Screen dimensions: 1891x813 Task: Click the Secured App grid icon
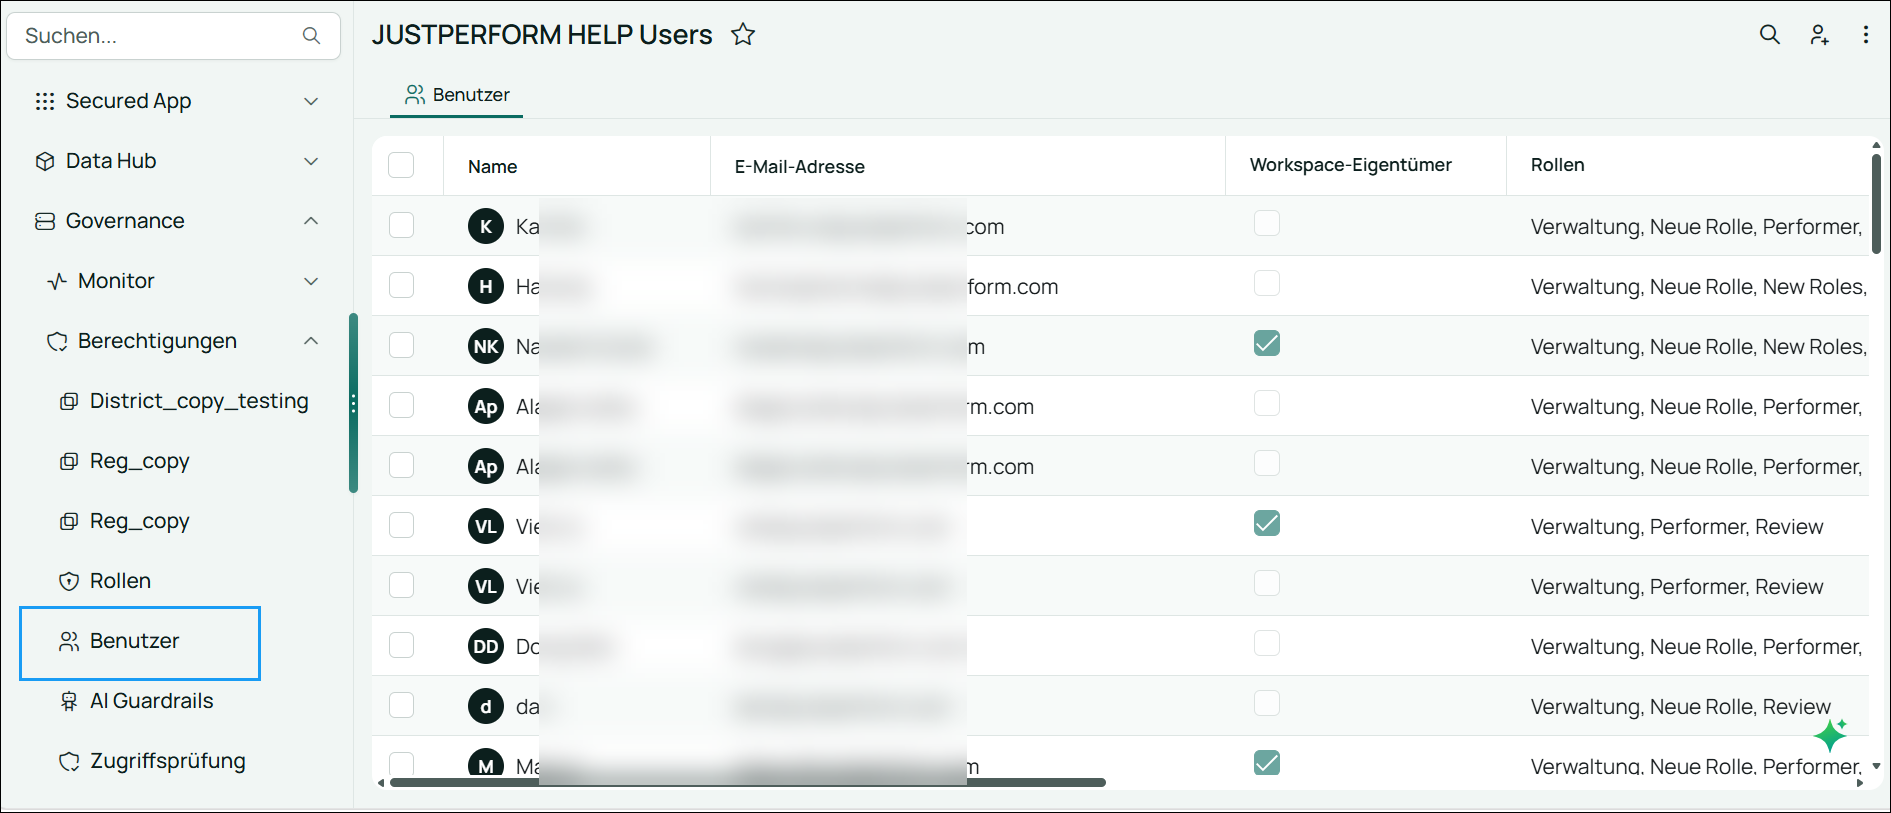click(45, 101)
